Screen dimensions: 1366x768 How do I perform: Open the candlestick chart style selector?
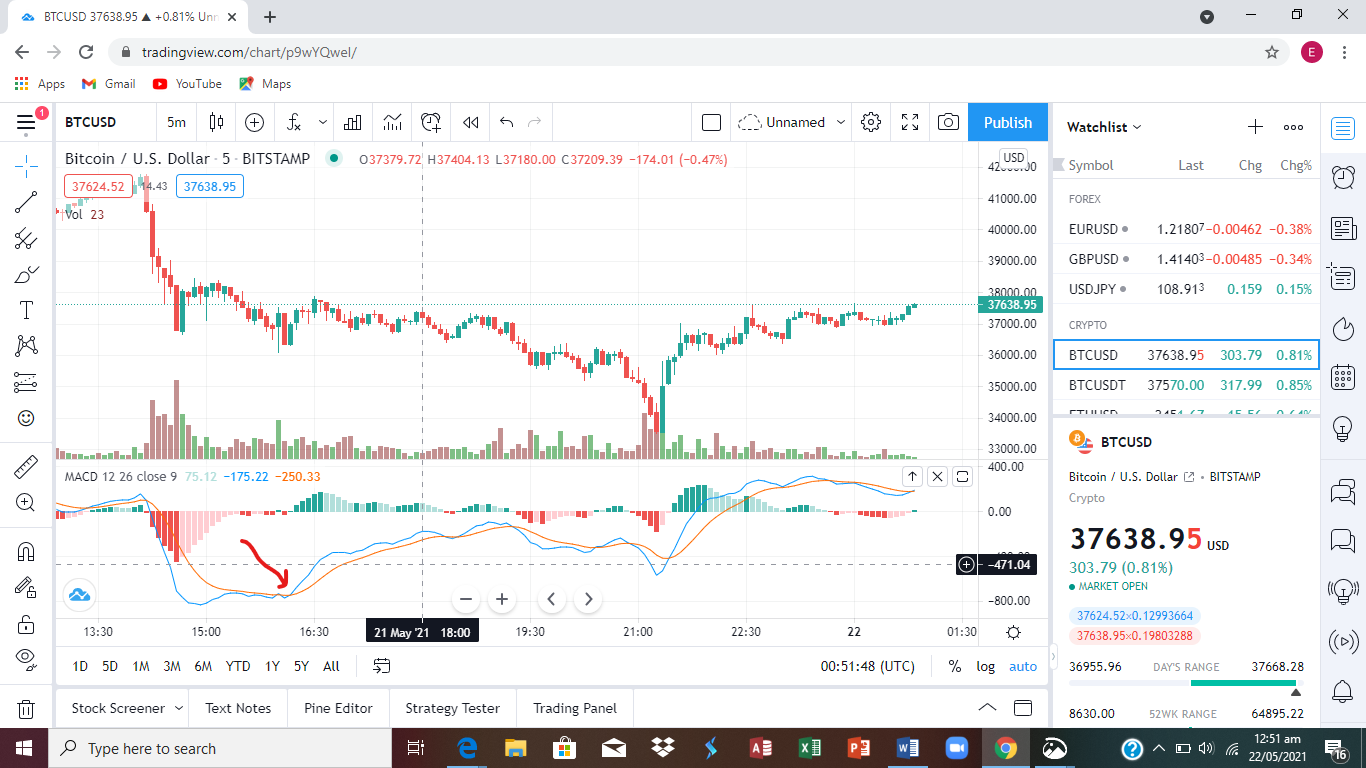216,122
